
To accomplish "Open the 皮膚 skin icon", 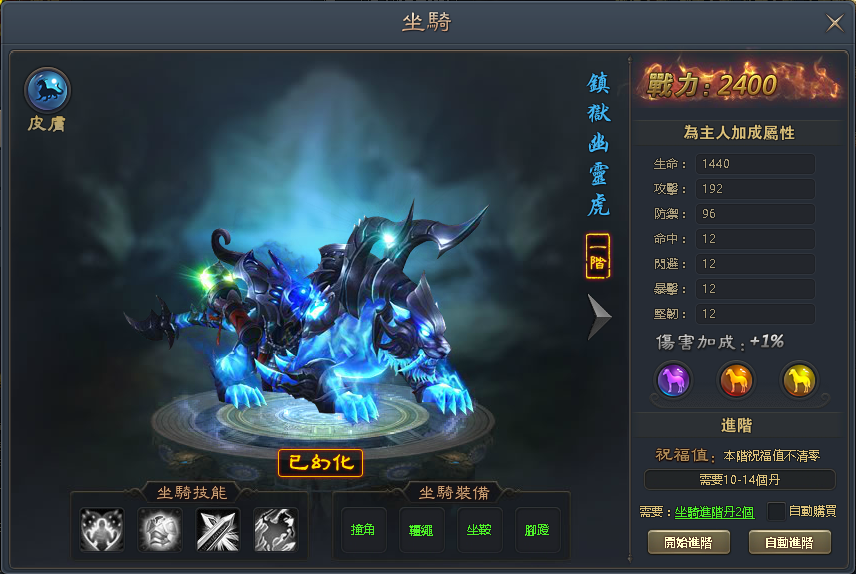I will coord(47,90).
